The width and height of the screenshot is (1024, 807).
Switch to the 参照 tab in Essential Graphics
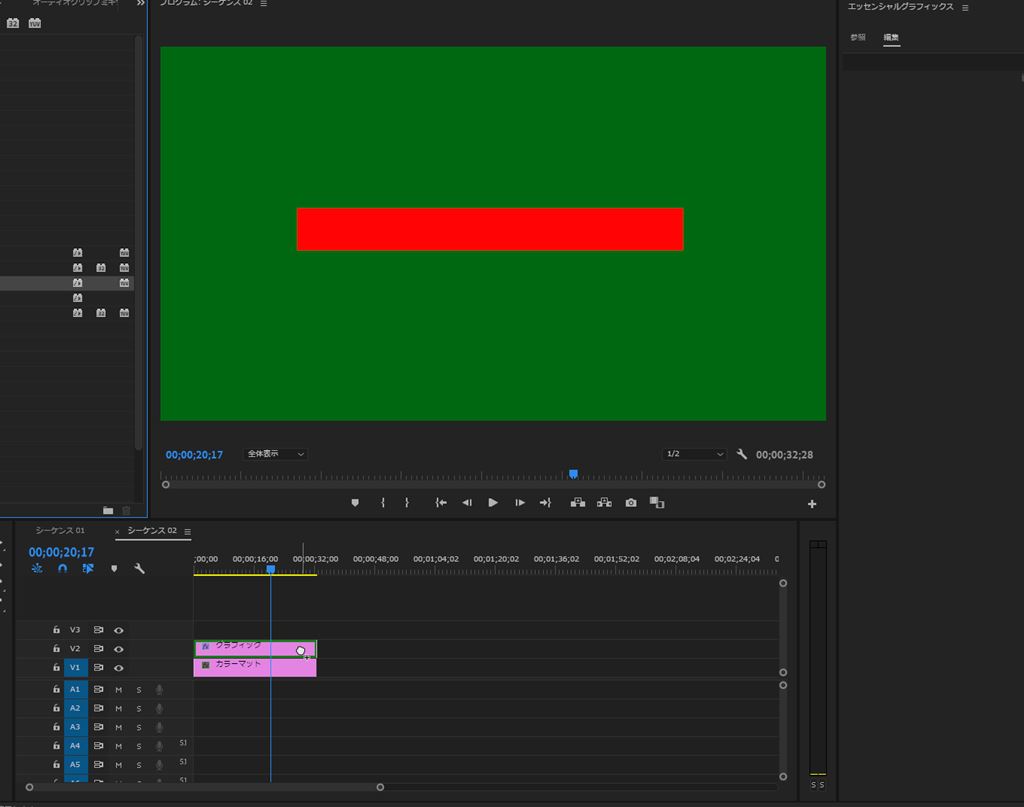pyautogui.click(x=858, y=38)
